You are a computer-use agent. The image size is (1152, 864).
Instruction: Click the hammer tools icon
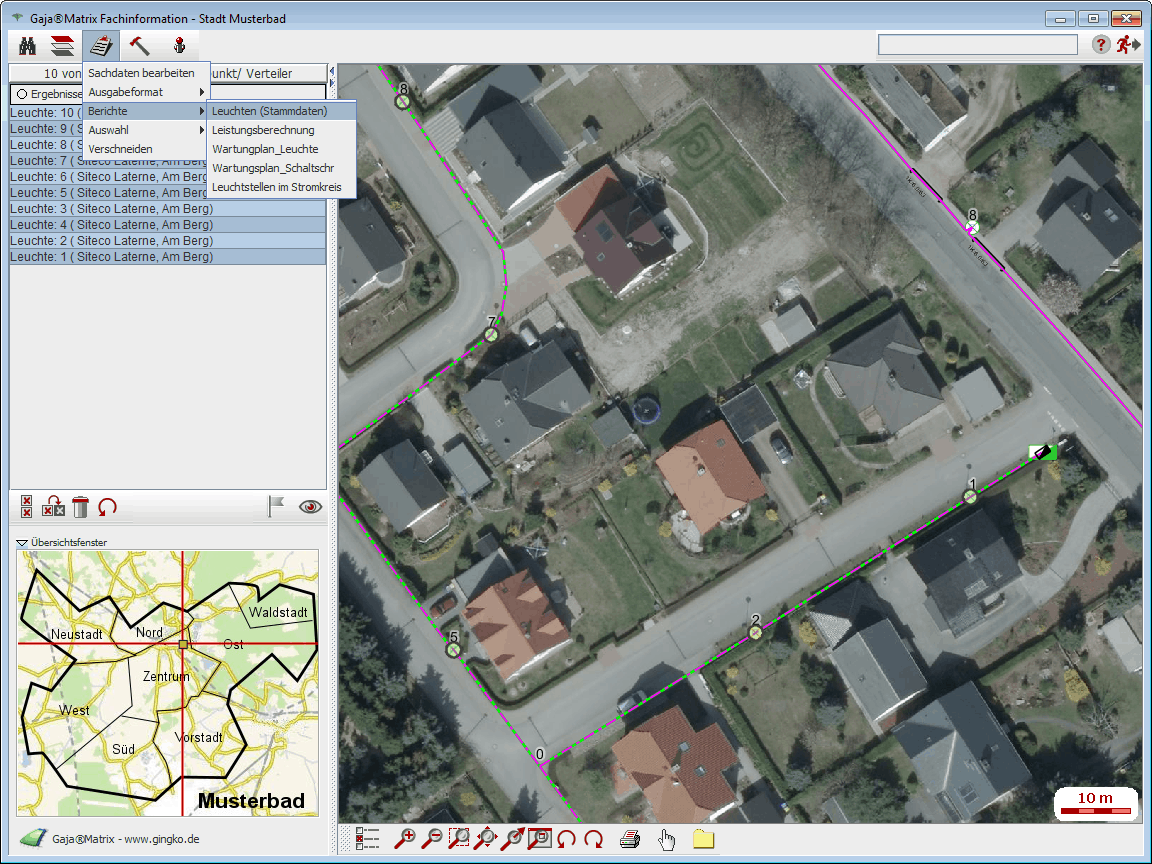pyautogui.click(x=140, y=45)
